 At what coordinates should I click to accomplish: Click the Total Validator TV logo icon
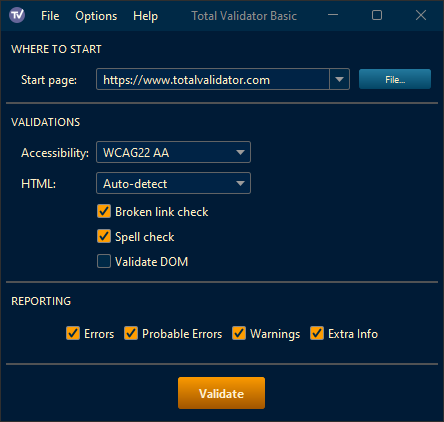(17, 15)
